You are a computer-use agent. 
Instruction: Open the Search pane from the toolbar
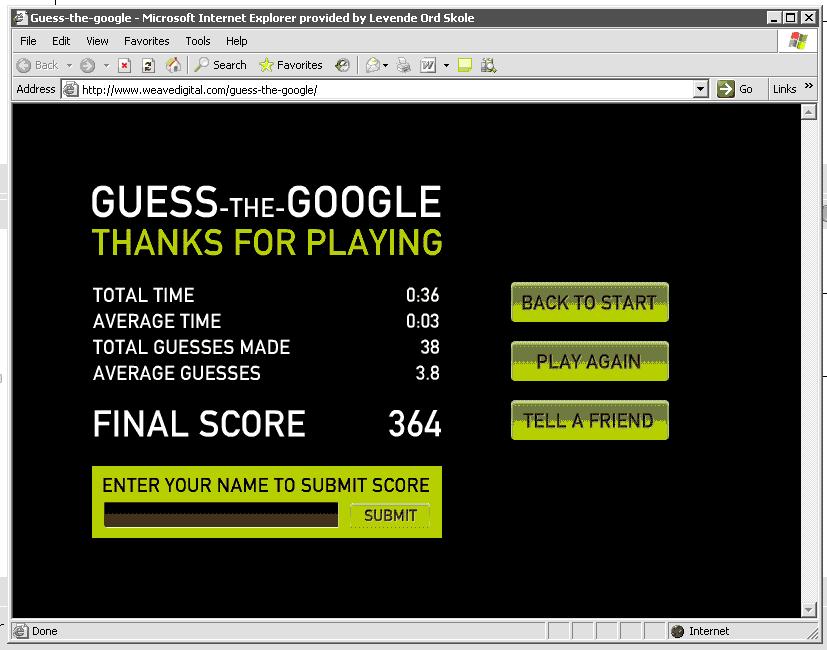pos(220,65)
